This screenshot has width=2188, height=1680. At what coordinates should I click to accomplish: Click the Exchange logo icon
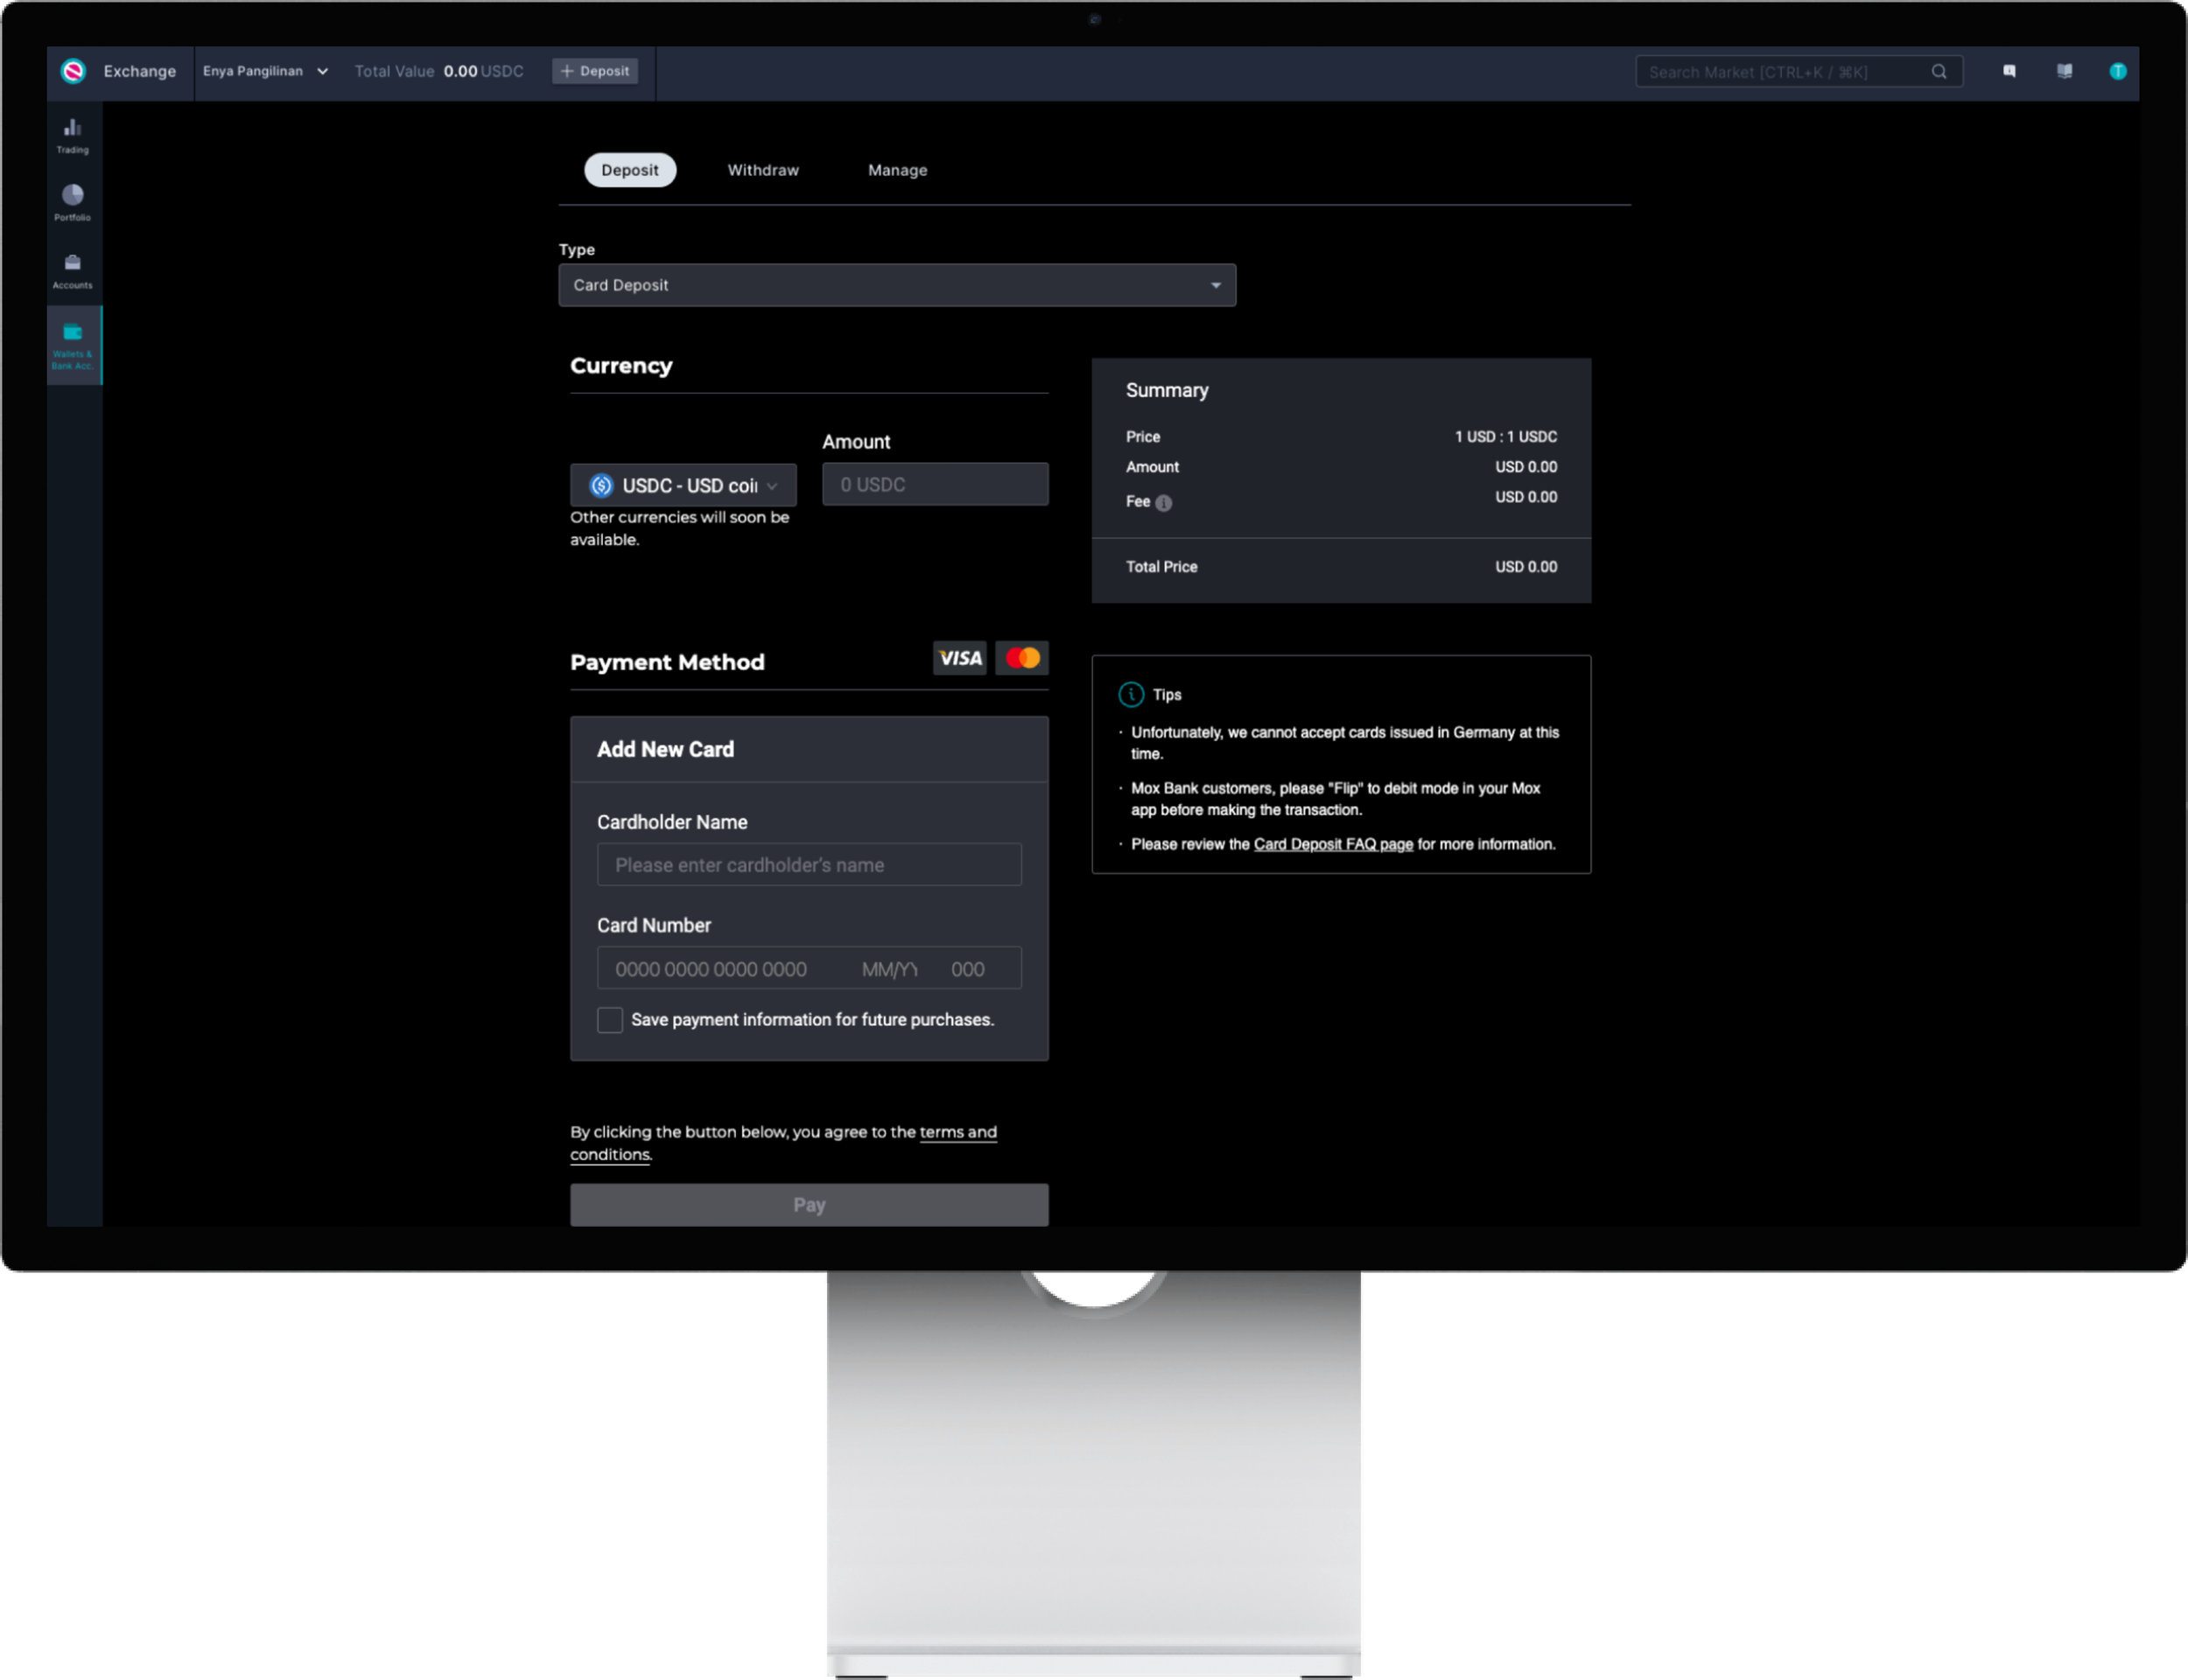point(73,71)
